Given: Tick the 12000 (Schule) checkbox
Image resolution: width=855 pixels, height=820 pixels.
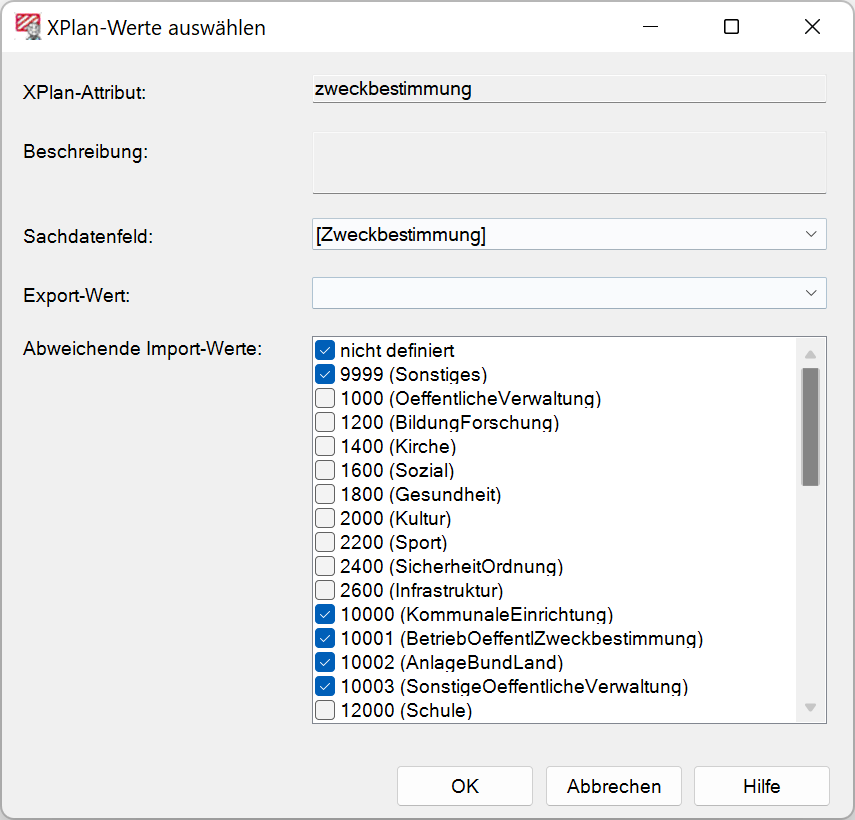Looking at the screenshot, I should click(x=325, y=711).
